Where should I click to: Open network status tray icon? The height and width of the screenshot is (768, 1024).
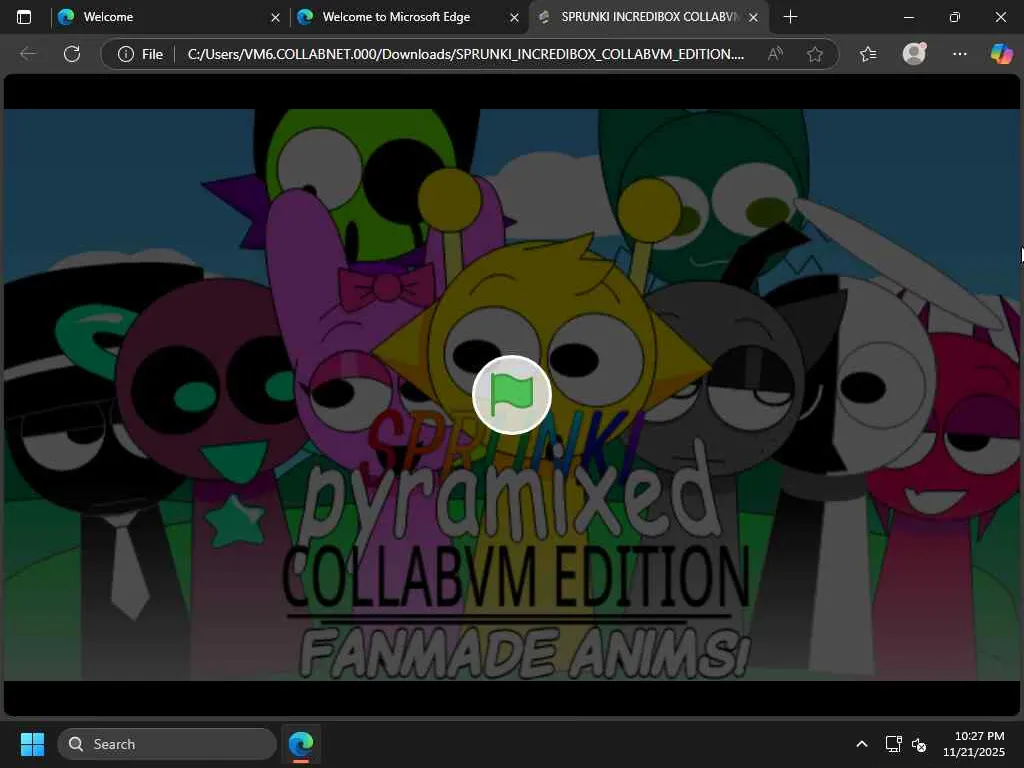point(893,744)
